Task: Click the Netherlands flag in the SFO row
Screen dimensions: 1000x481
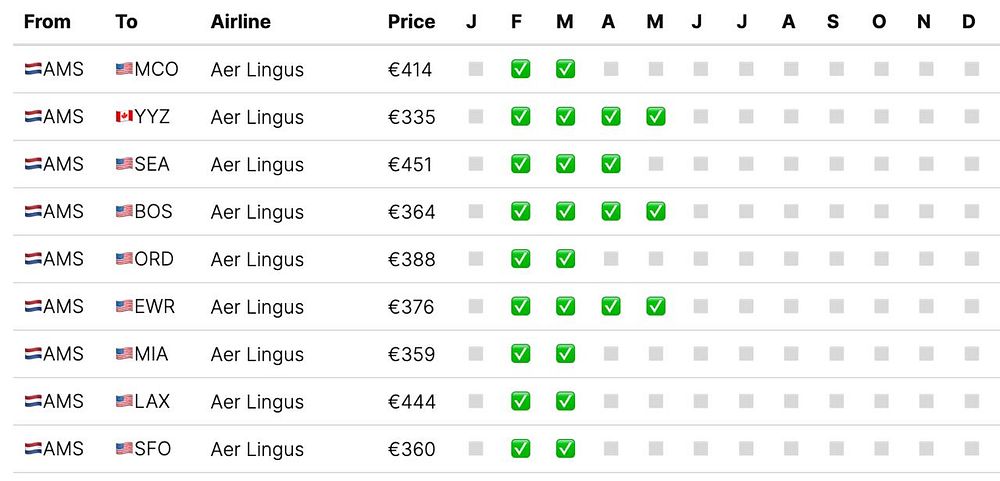Action: pyautogui.click(x=33, y=449)
